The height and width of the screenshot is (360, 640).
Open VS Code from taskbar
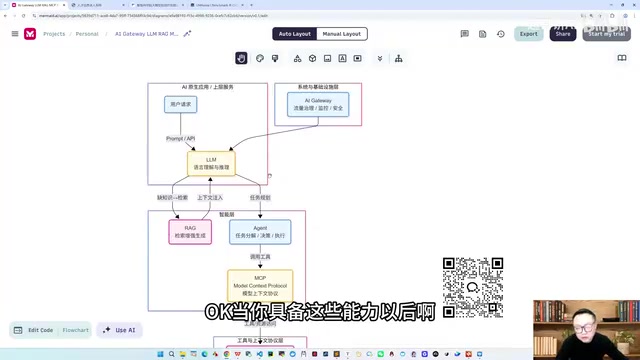click(260, 354)
